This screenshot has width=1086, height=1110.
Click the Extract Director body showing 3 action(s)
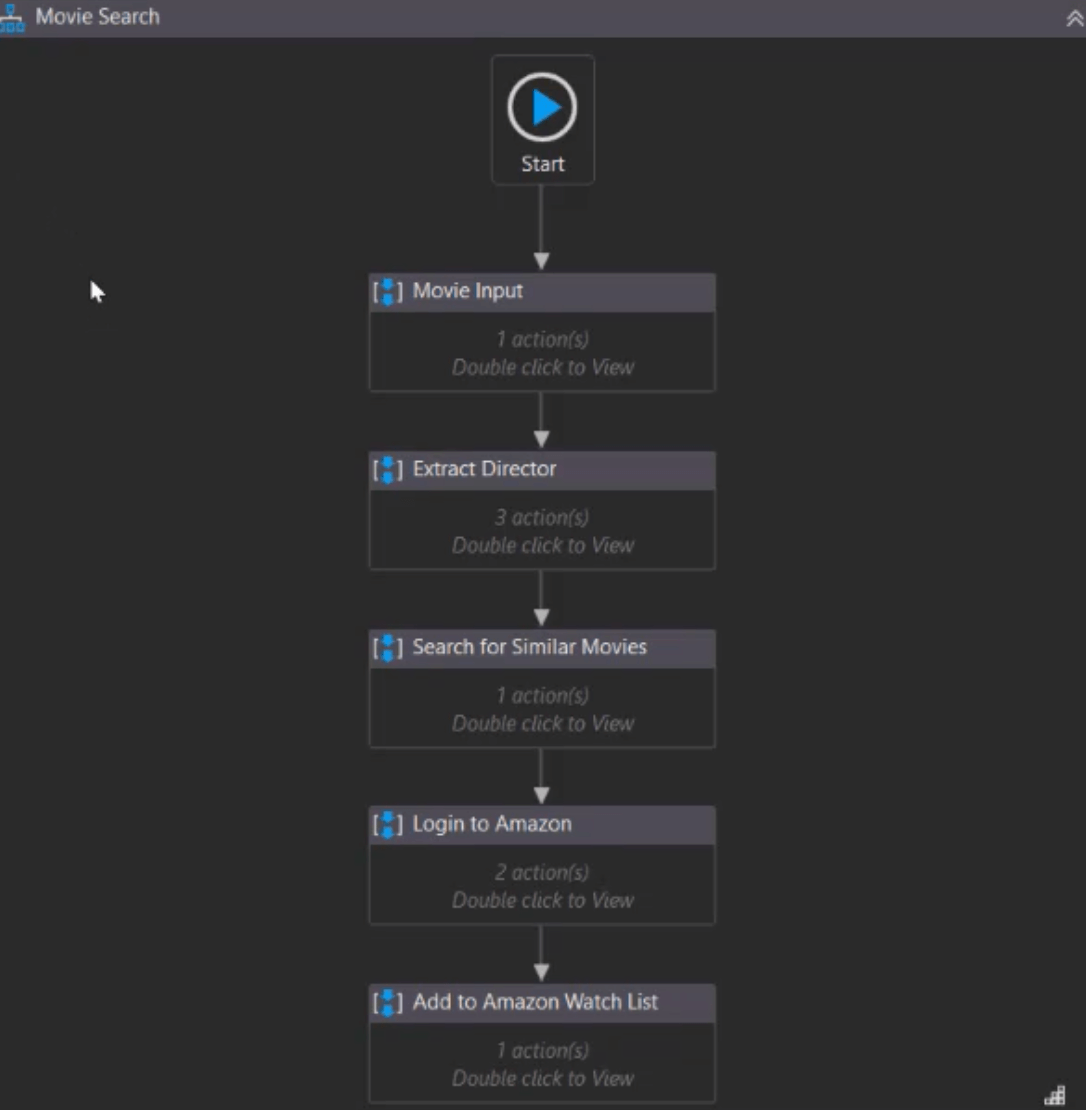pyautogui.click(x=542, y=530)
